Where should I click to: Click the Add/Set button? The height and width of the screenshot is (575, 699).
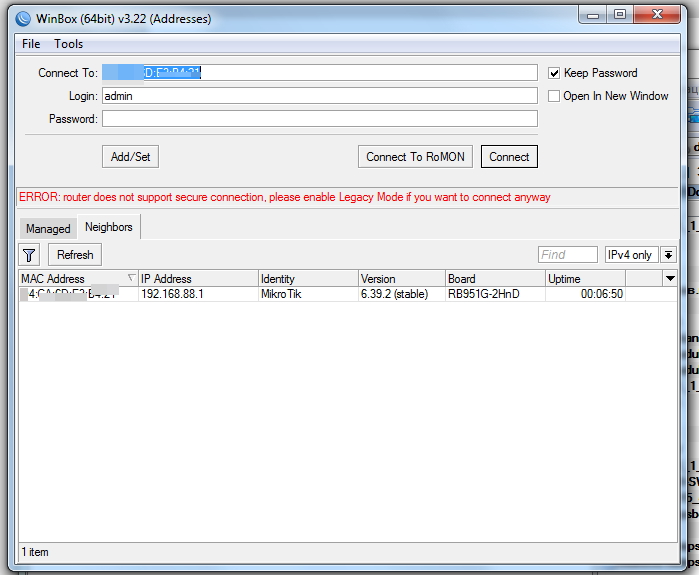130,157
